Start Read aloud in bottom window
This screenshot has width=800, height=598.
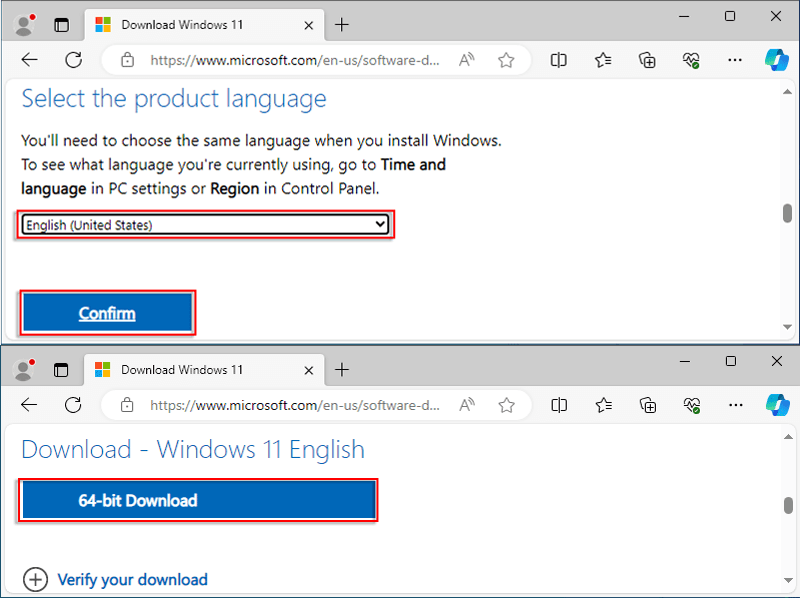(x=467, y=405)
